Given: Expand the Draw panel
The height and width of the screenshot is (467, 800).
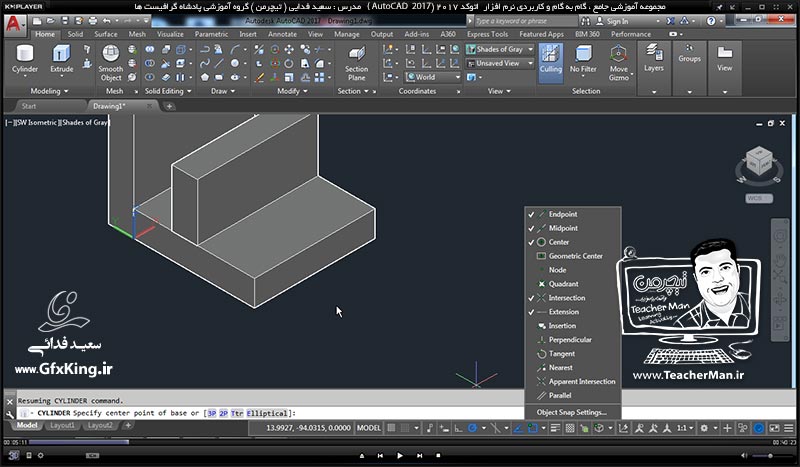Looking at the screenshot, I should click(x=223, y=91).
